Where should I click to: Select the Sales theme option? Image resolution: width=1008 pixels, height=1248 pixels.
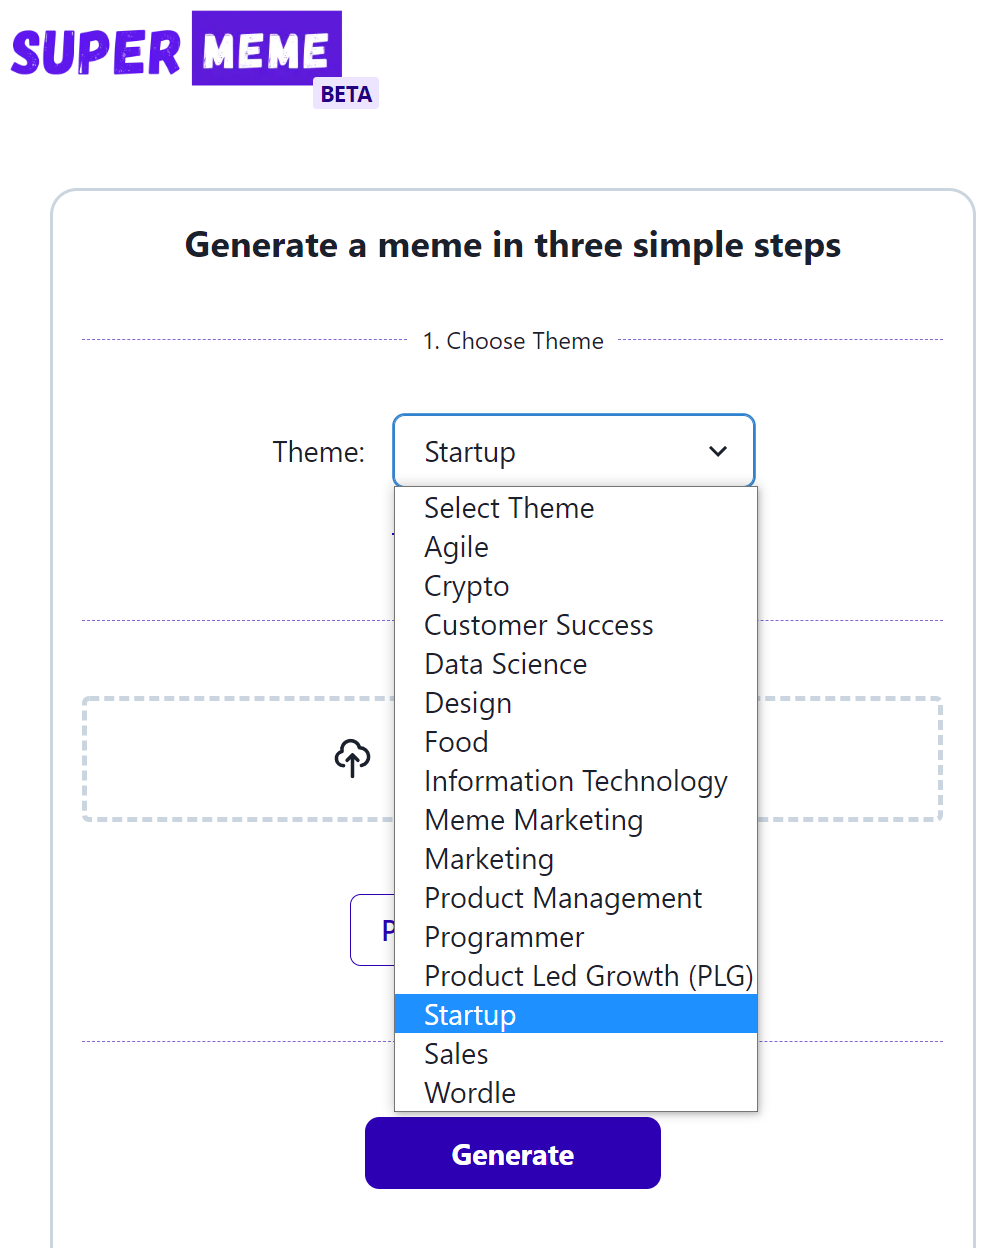(457, 1054)
